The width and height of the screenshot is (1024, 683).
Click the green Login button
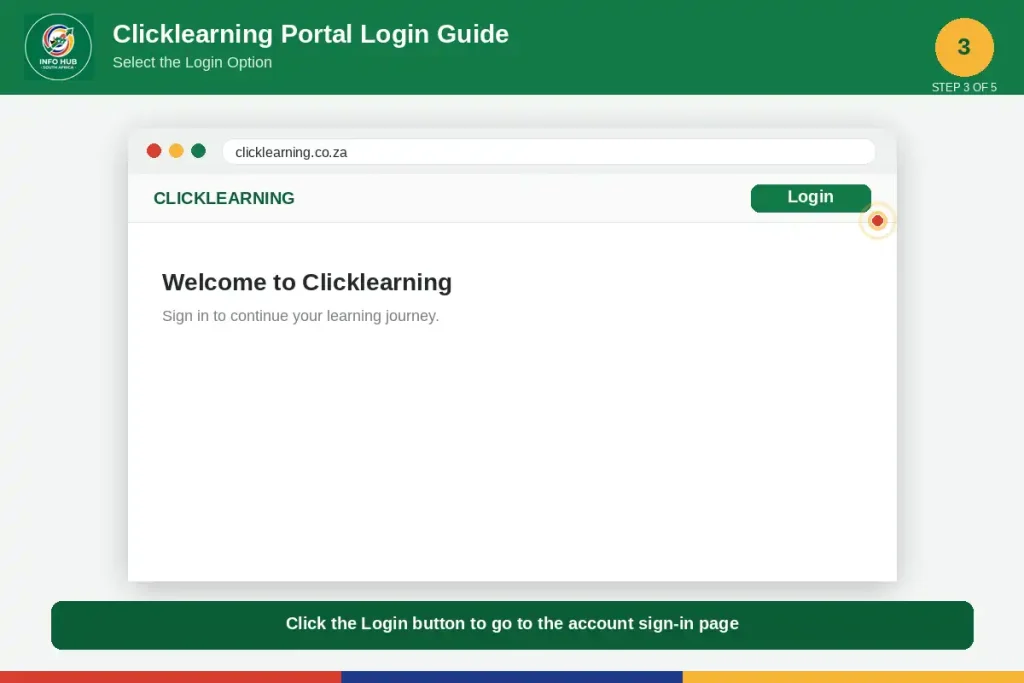[x=810, y=198]
